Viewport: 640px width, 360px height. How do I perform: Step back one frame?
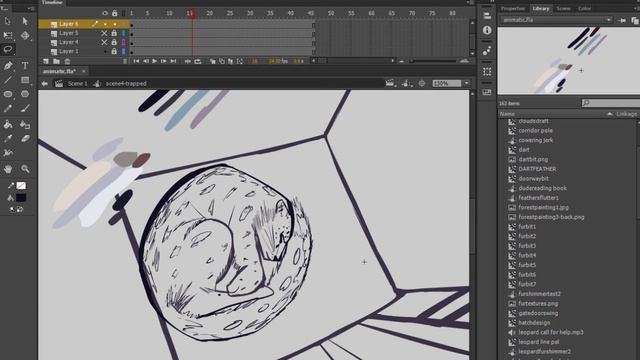(146, 61)
